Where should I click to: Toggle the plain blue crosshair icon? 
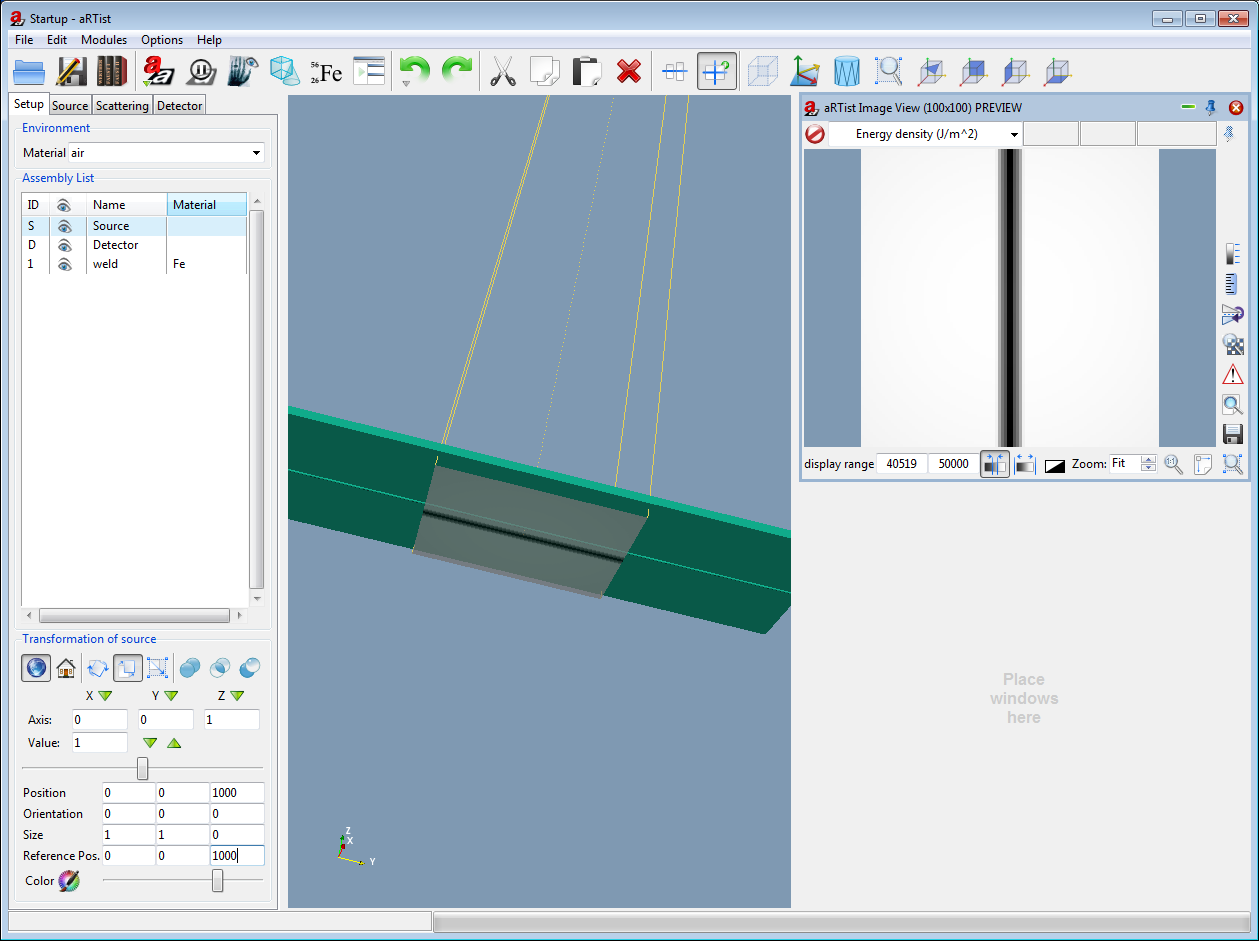[675, 71]
